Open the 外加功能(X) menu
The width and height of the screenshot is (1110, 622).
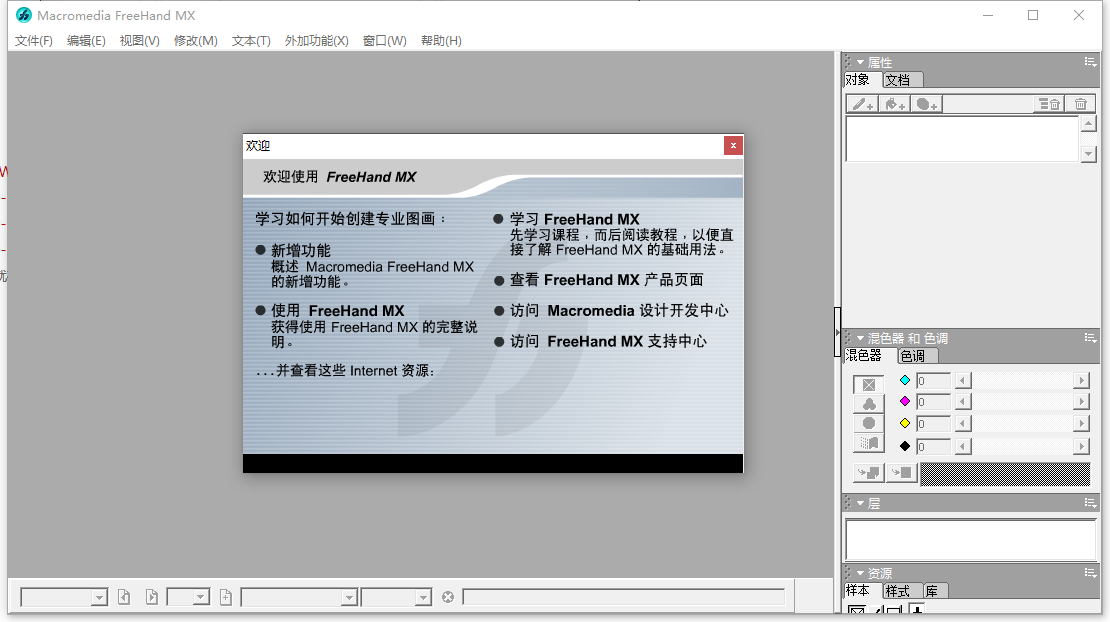(316, 40)
